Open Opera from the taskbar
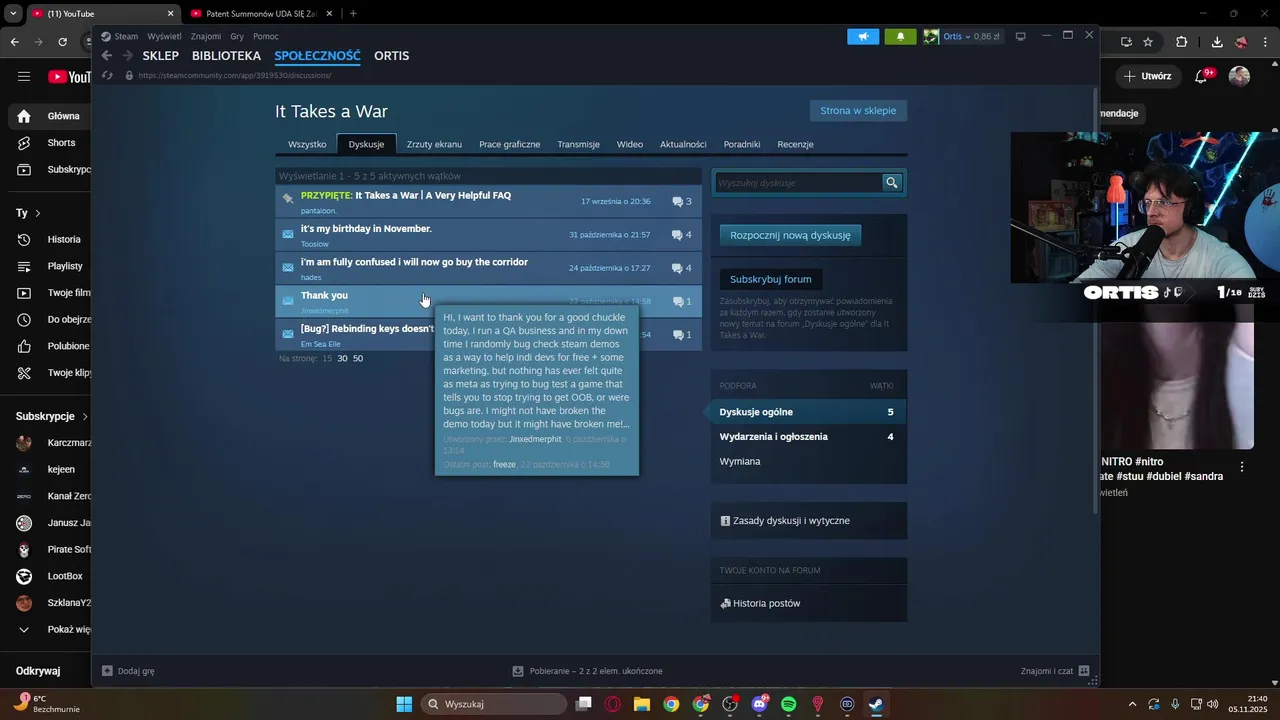 [x=612, y=704]
